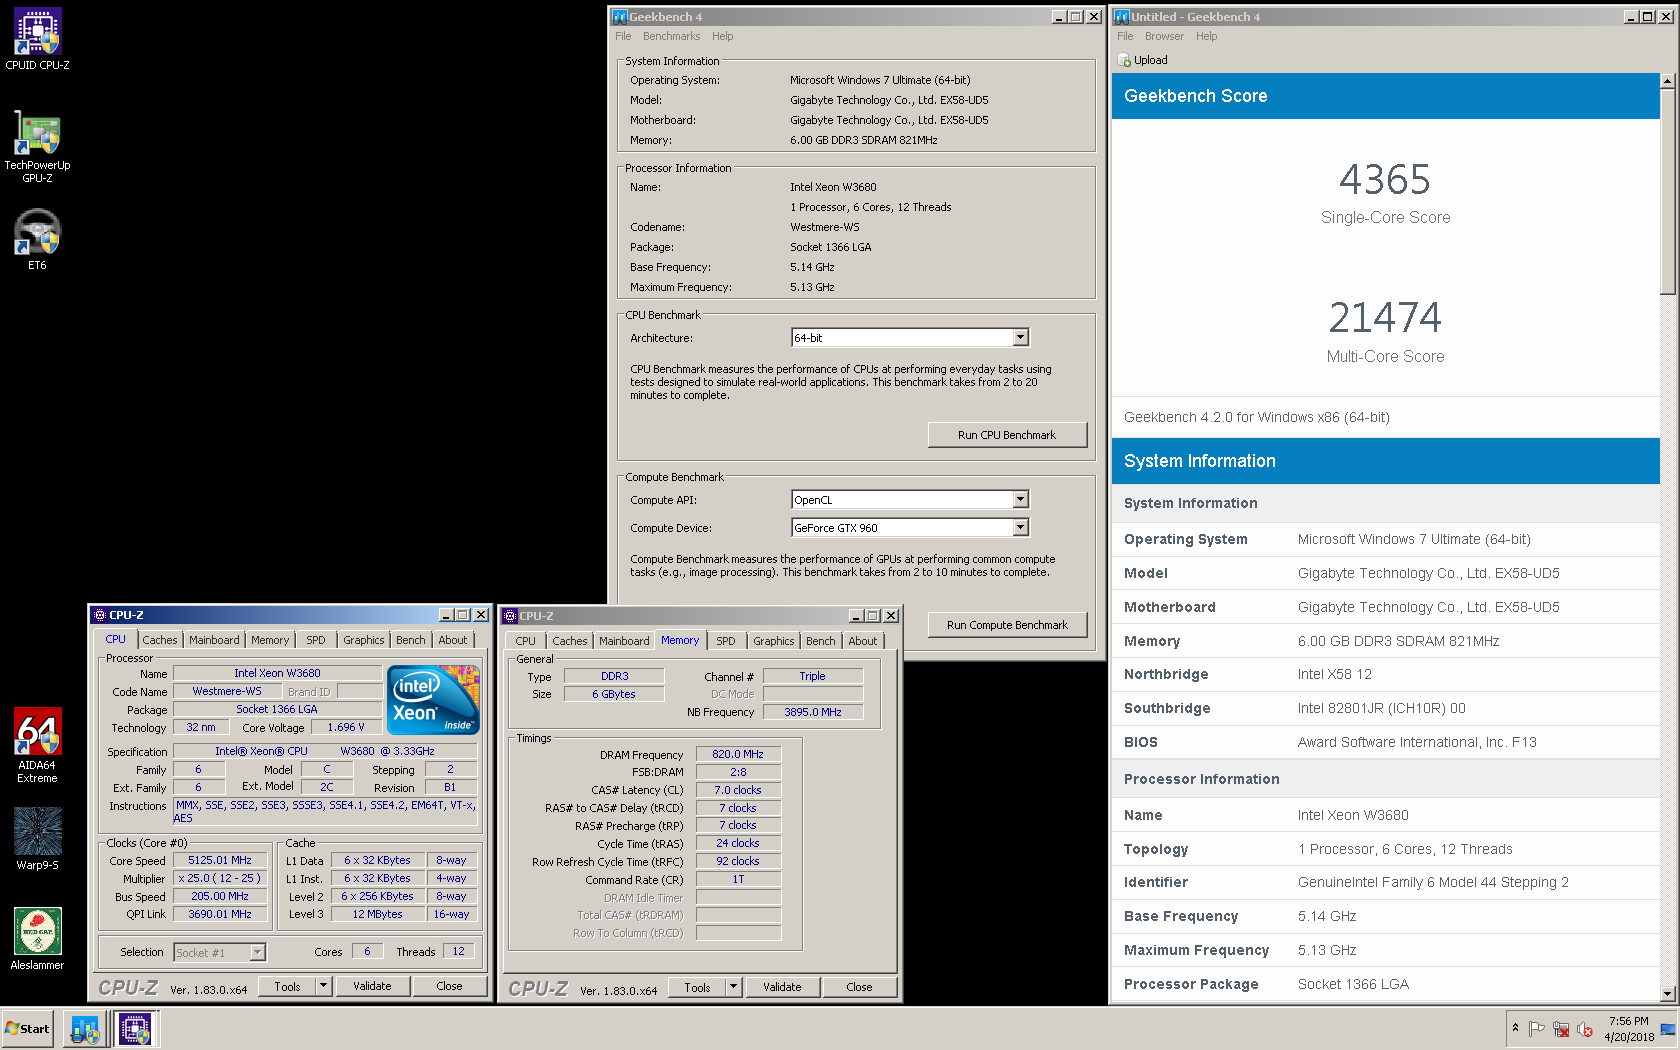Image resolution: width=1680 pixels, height=1050 pixels.
Task: Open About tab in left CPU-Z
Action: pyautogui.click(x=453, y=640)
